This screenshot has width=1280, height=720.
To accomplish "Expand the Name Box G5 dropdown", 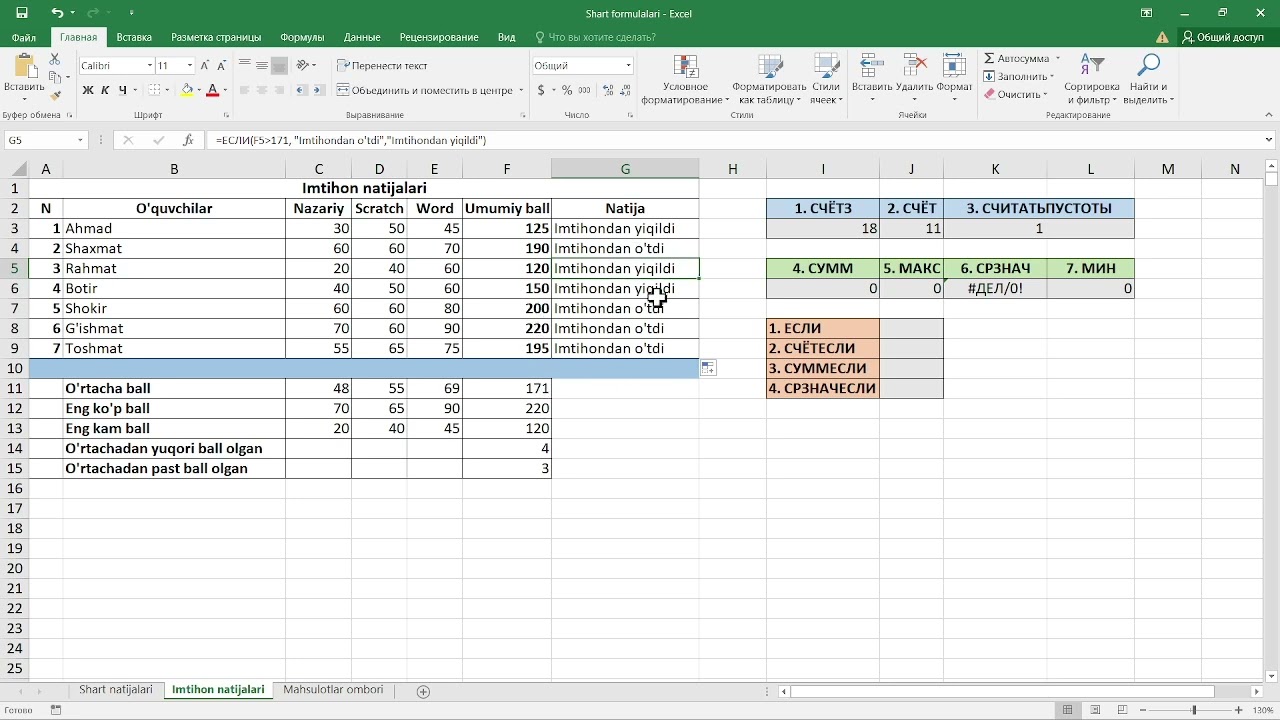I will [x=80, y=141].
